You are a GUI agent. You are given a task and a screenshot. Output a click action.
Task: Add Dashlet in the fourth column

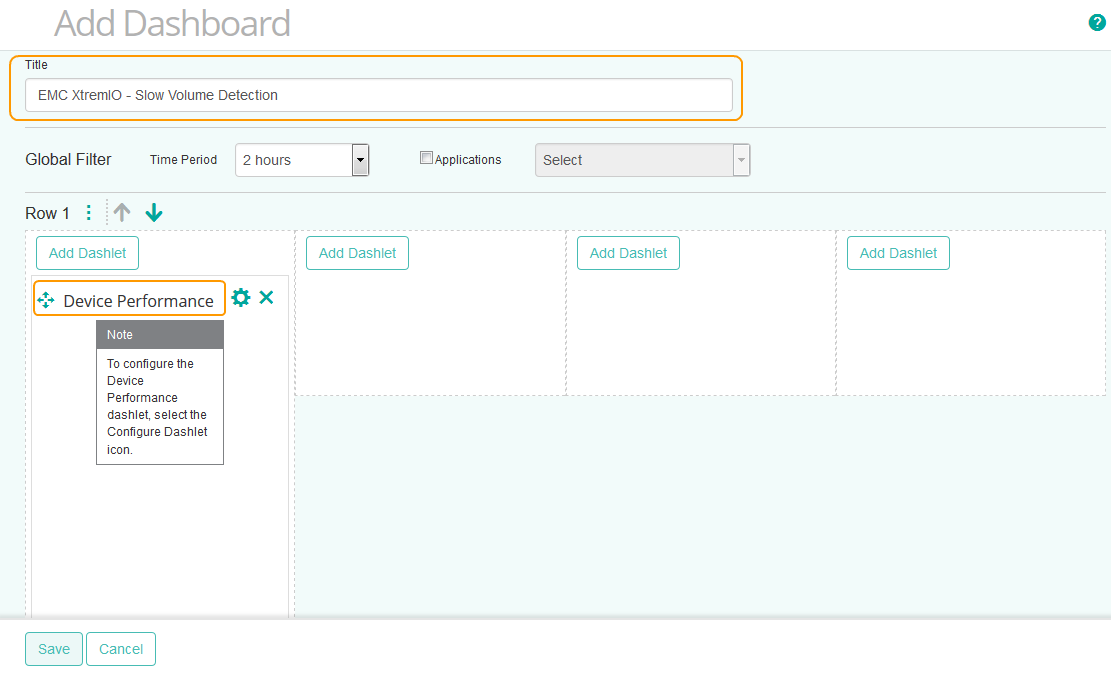coord(898,253)
